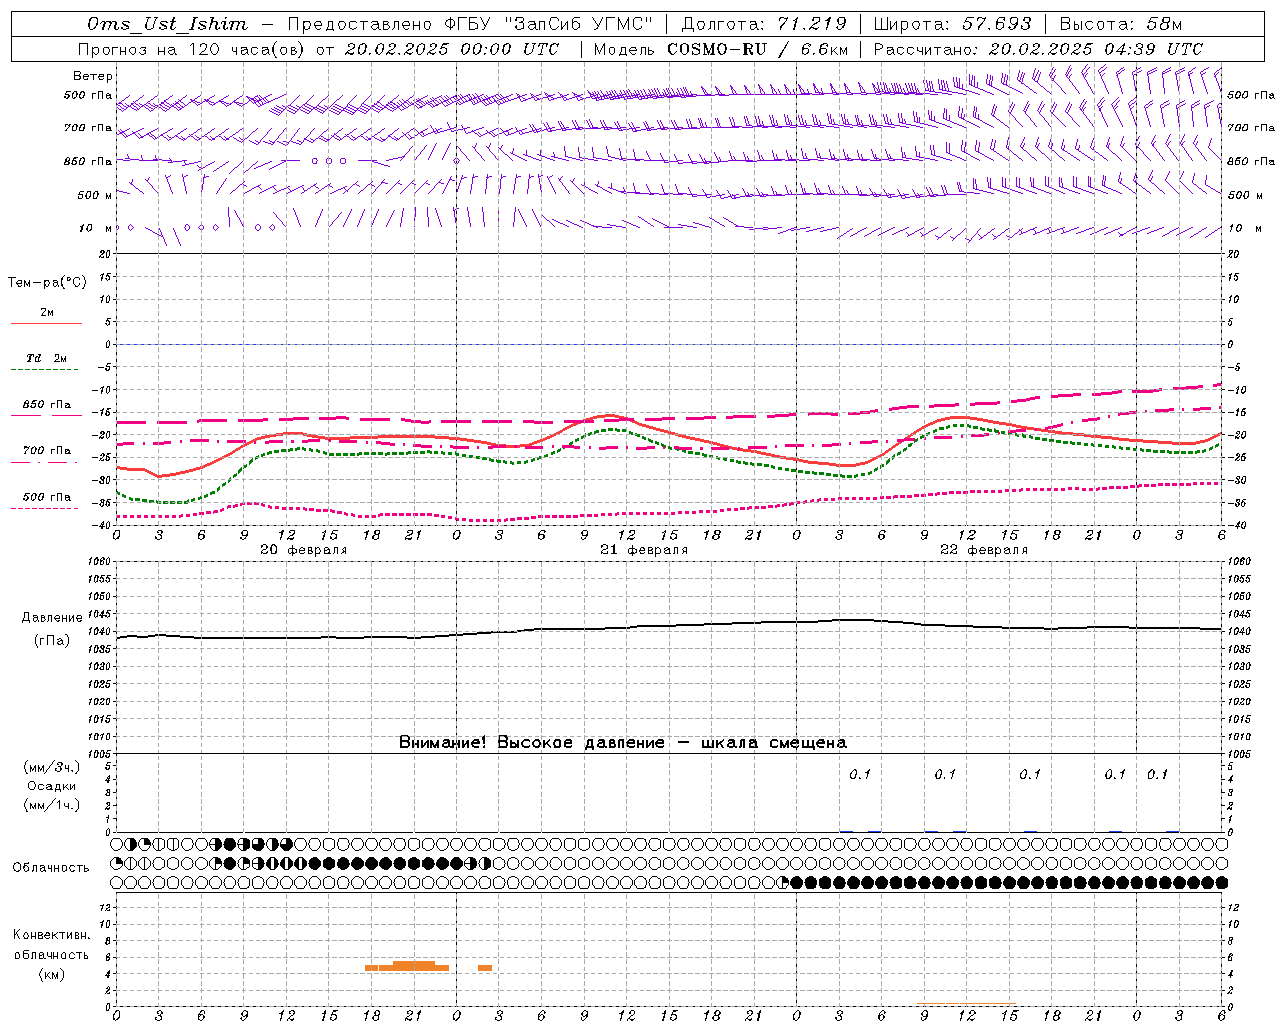
Task: Click the date label 22 февраля
Action: tap(983, 550)
